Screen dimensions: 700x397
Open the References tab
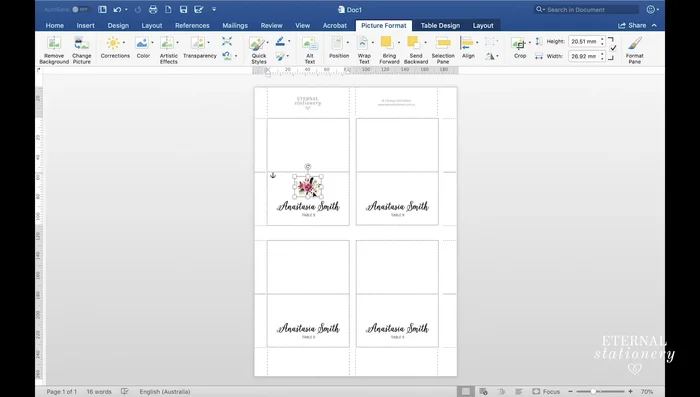tap(192, 25)
